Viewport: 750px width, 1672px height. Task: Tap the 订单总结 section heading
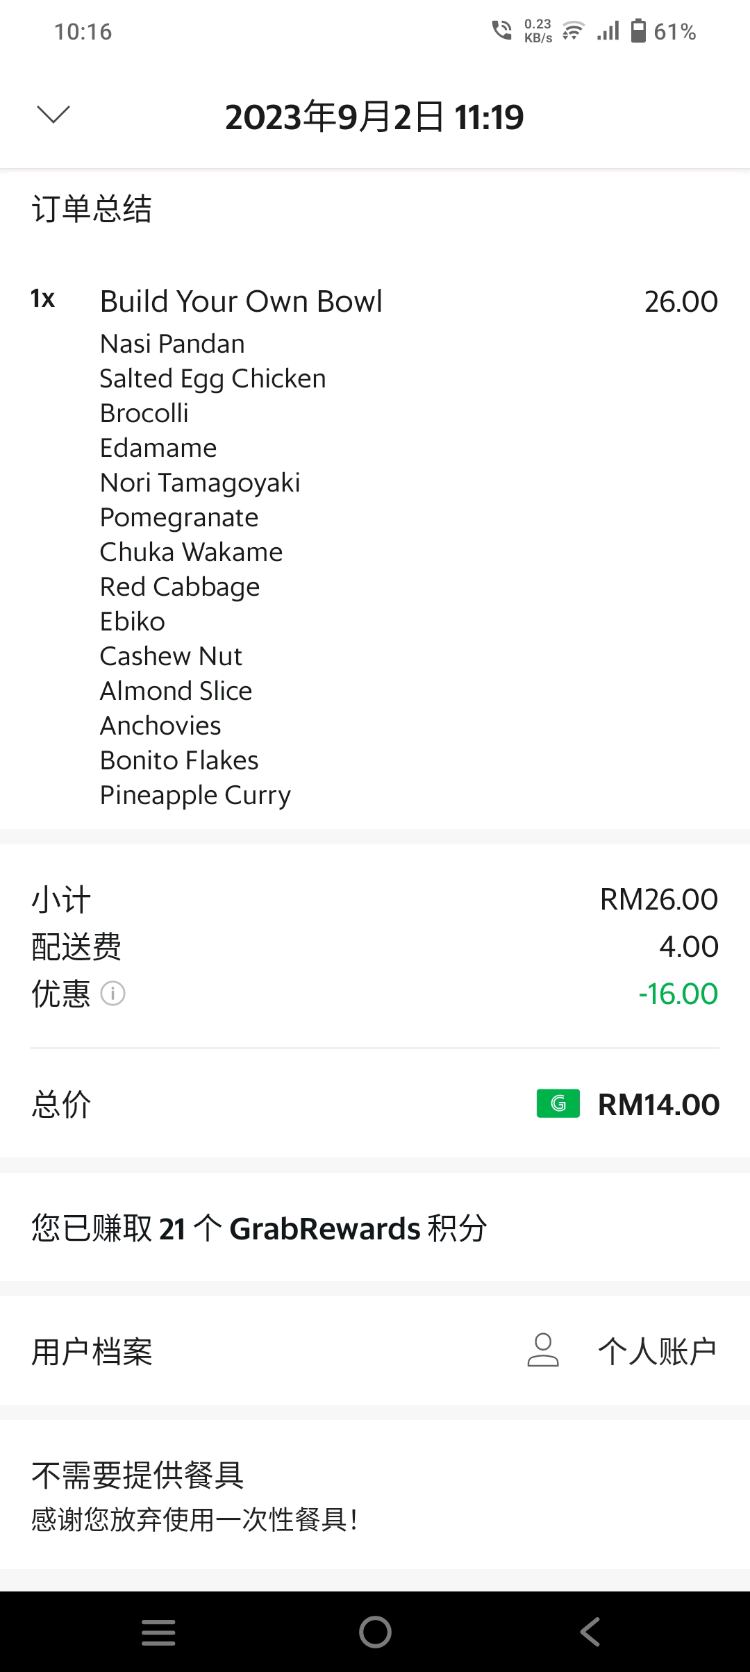pos(92,209)
